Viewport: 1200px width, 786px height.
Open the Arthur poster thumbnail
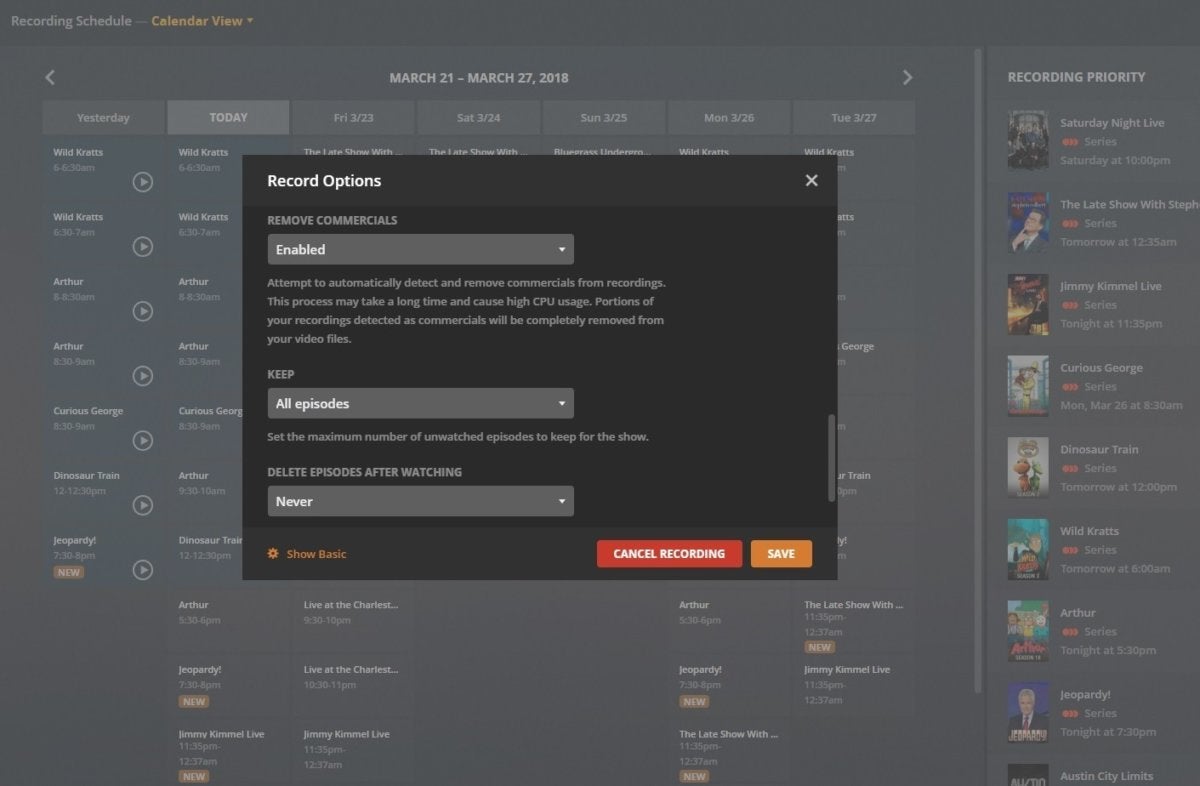1028,631
